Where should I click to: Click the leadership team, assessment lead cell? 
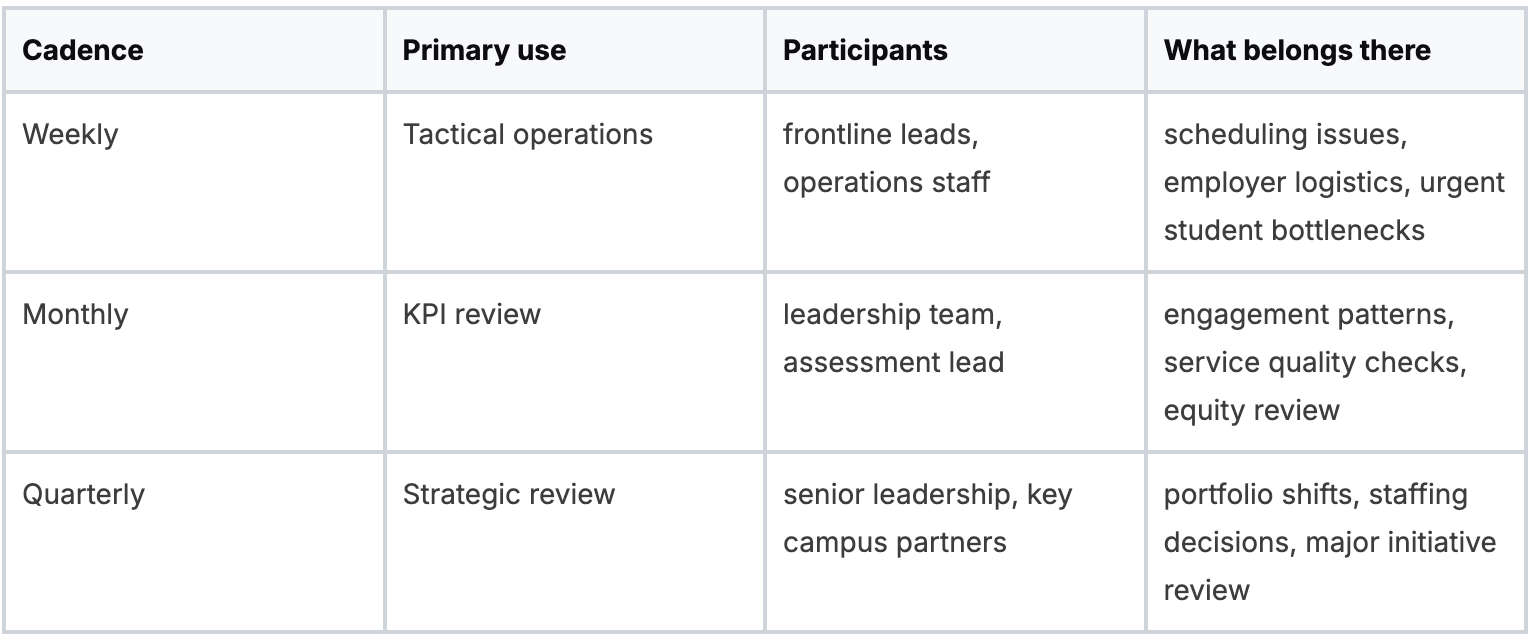893,338
